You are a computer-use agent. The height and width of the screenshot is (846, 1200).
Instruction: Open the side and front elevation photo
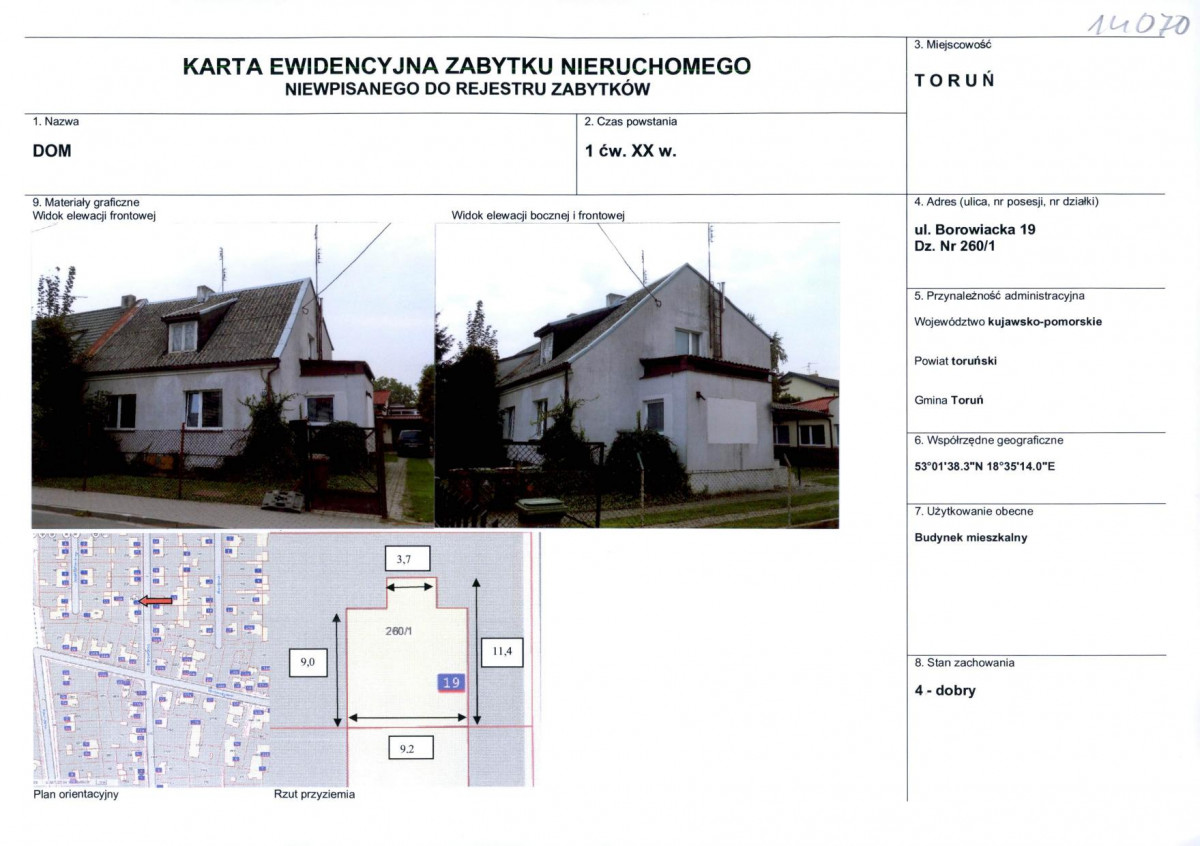(637, 375)
